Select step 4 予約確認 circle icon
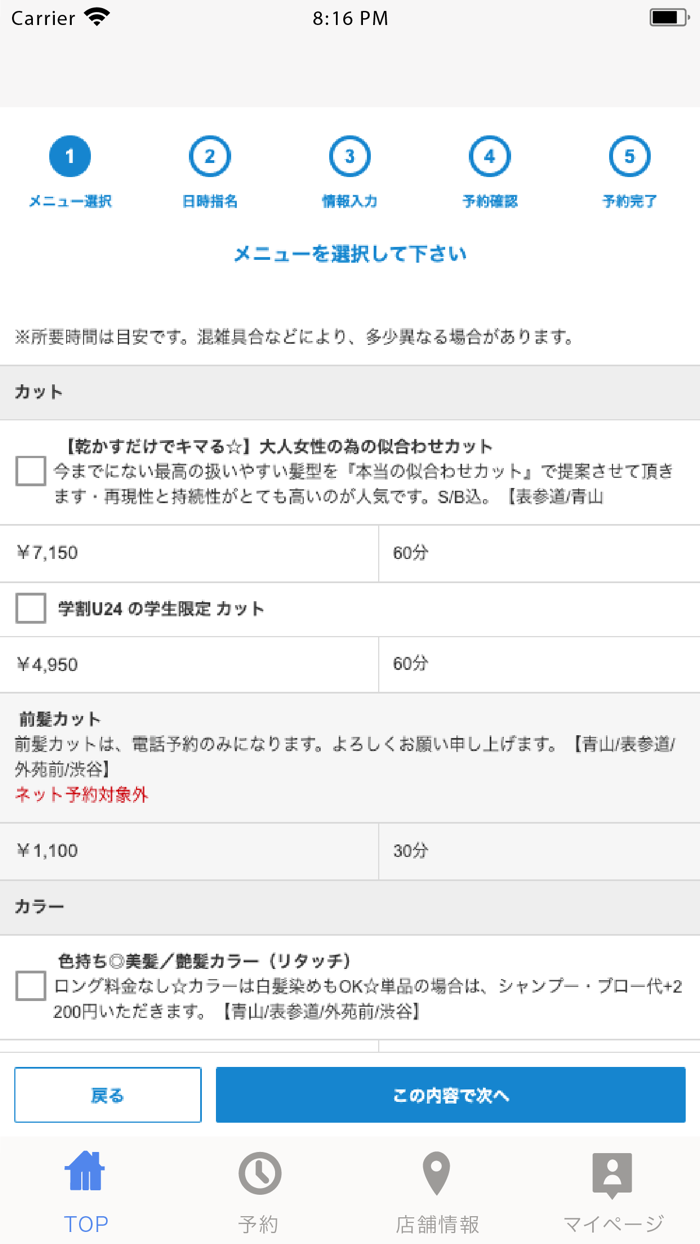The image size is (700, 1244). coord(489,155)
